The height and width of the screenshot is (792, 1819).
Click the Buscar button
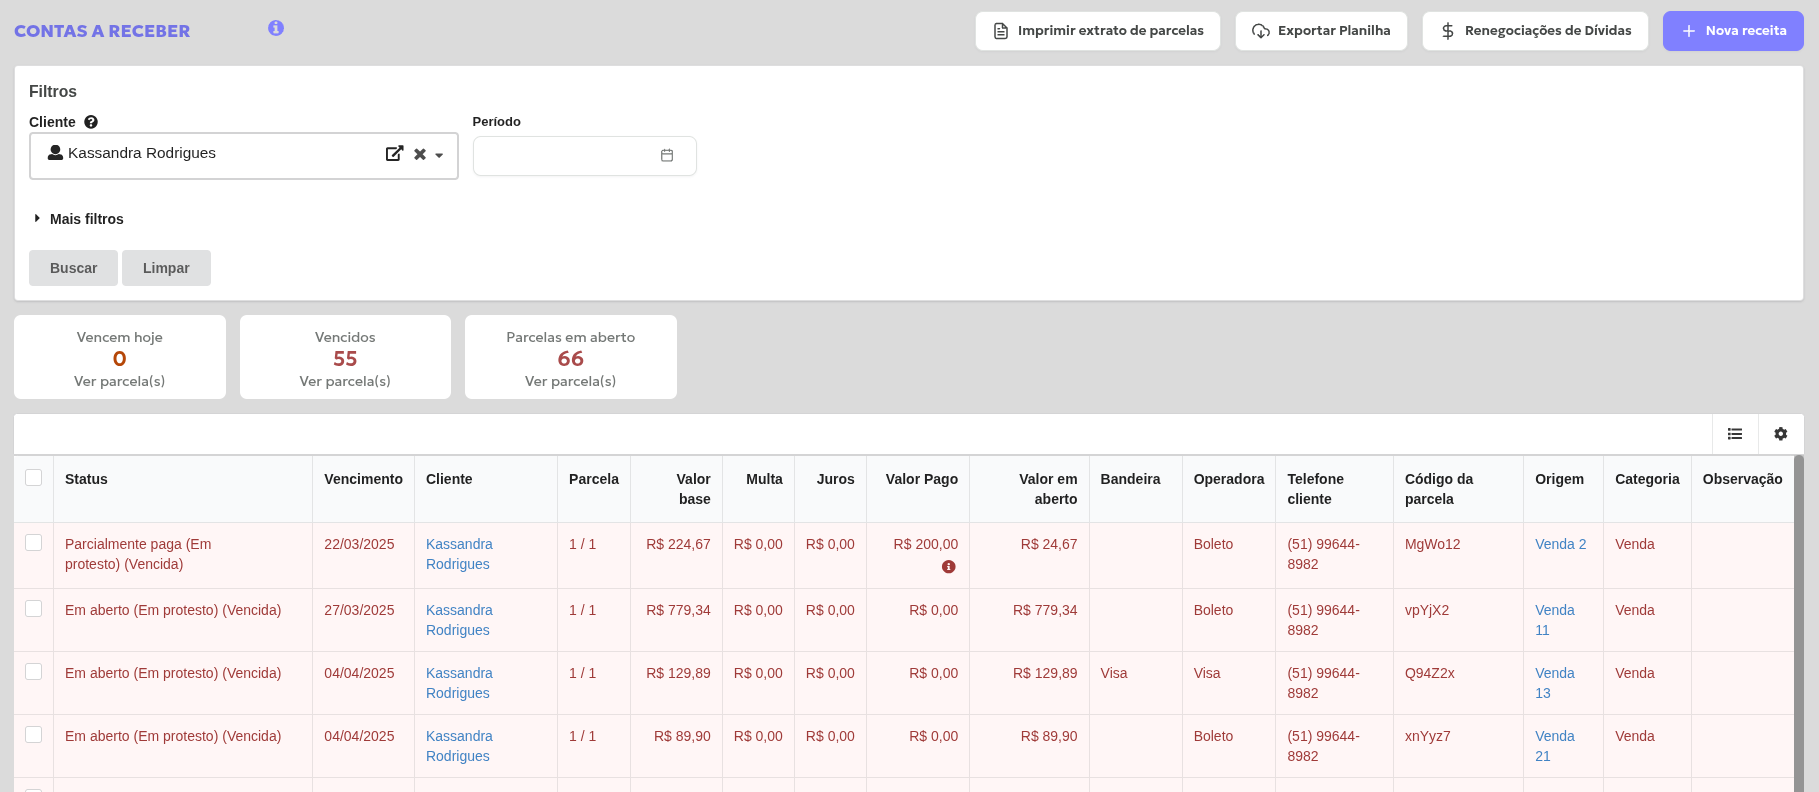click(73, 268)
